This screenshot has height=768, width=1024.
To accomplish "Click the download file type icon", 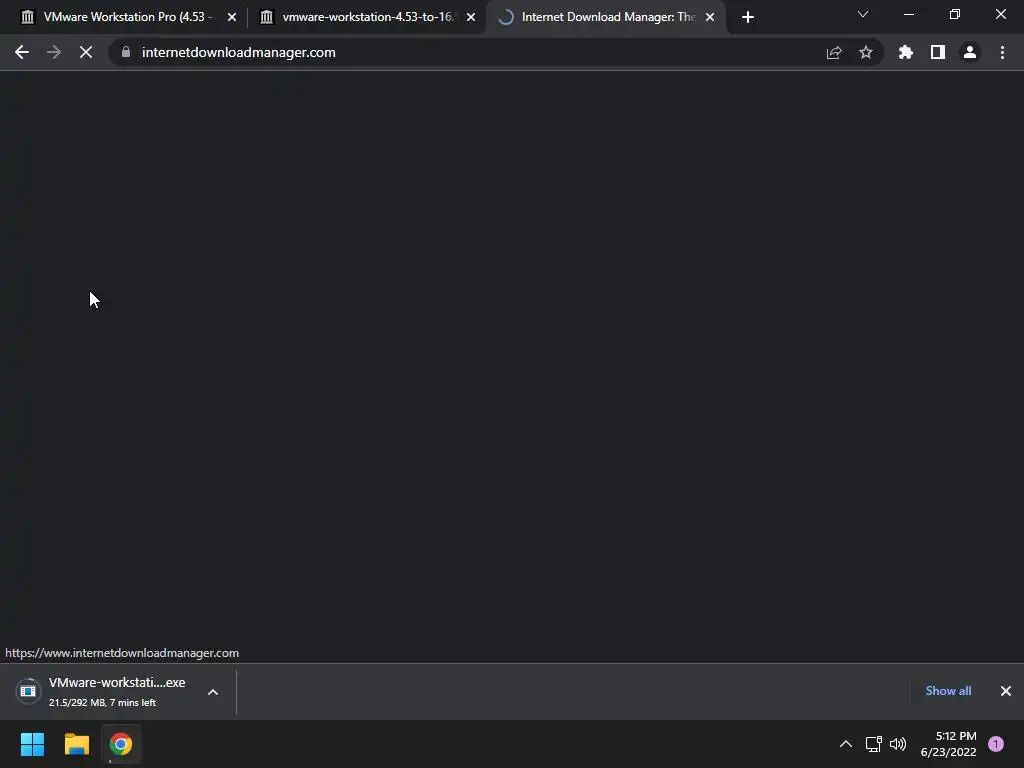I will pyautogui.click(x=28, y=692).
